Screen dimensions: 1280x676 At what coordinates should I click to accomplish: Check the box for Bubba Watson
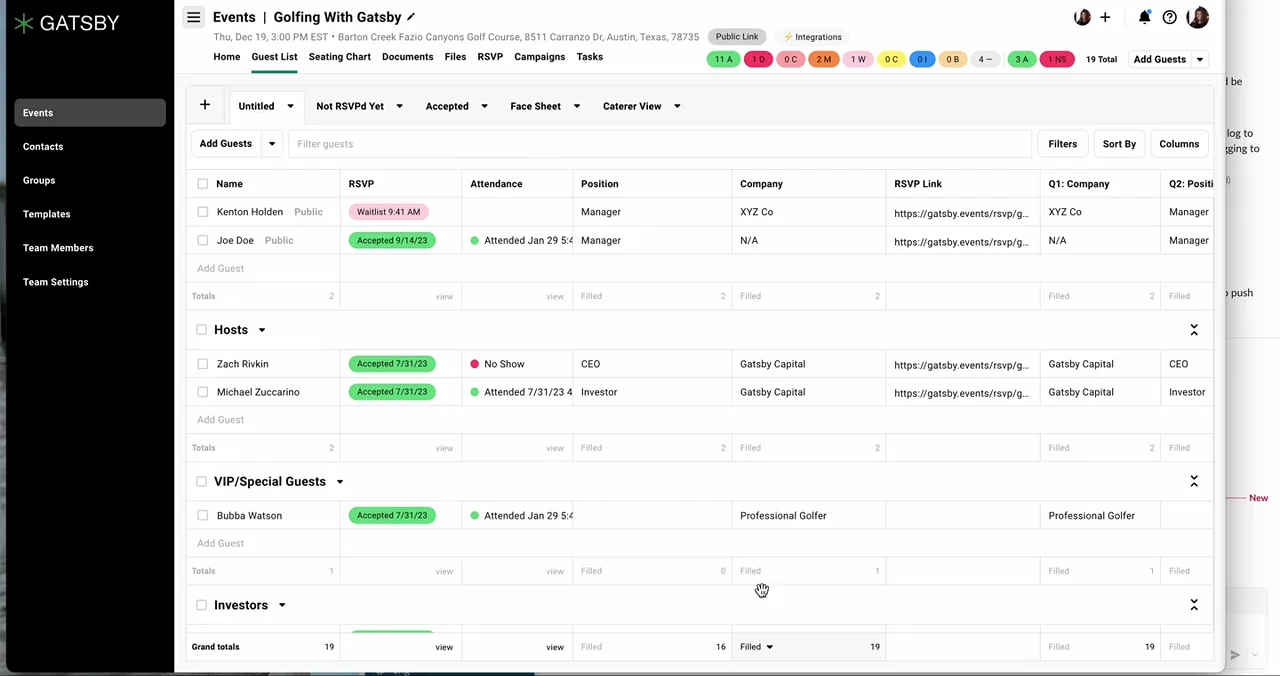(x=203, y=515)
